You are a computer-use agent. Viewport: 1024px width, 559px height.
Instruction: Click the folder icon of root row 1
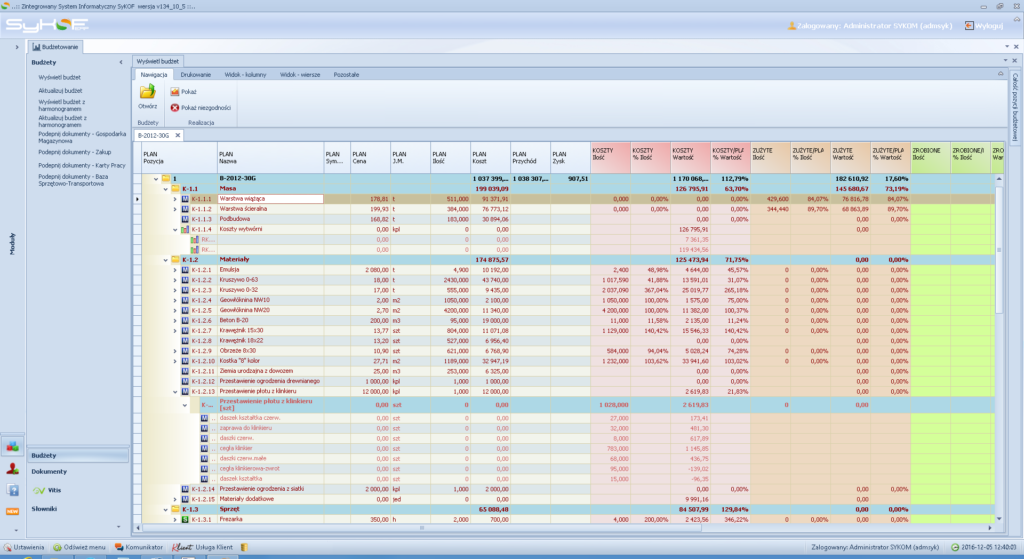coord(166,178)
